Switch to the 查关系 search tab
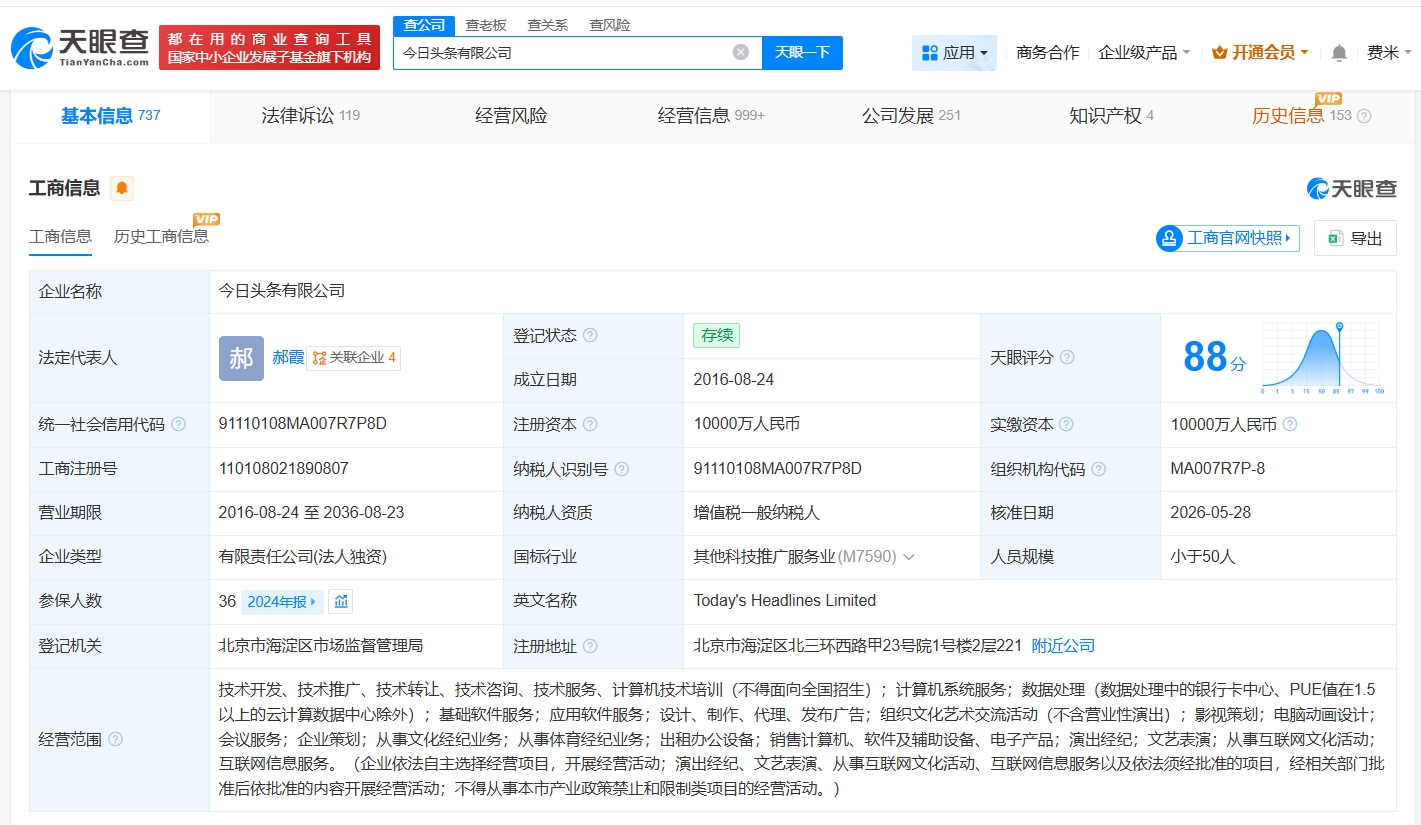Viewport: 1421px width, 825px height. click(548, 25)
